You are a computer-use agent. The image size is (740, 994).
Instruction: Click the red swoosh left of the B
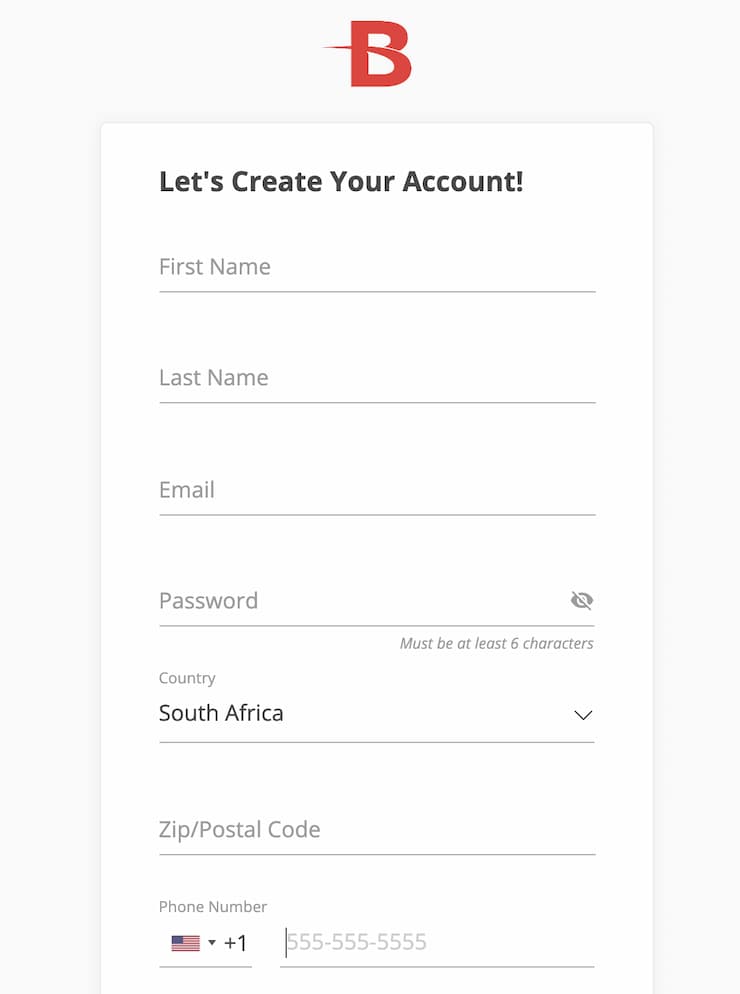pos(337,48)
